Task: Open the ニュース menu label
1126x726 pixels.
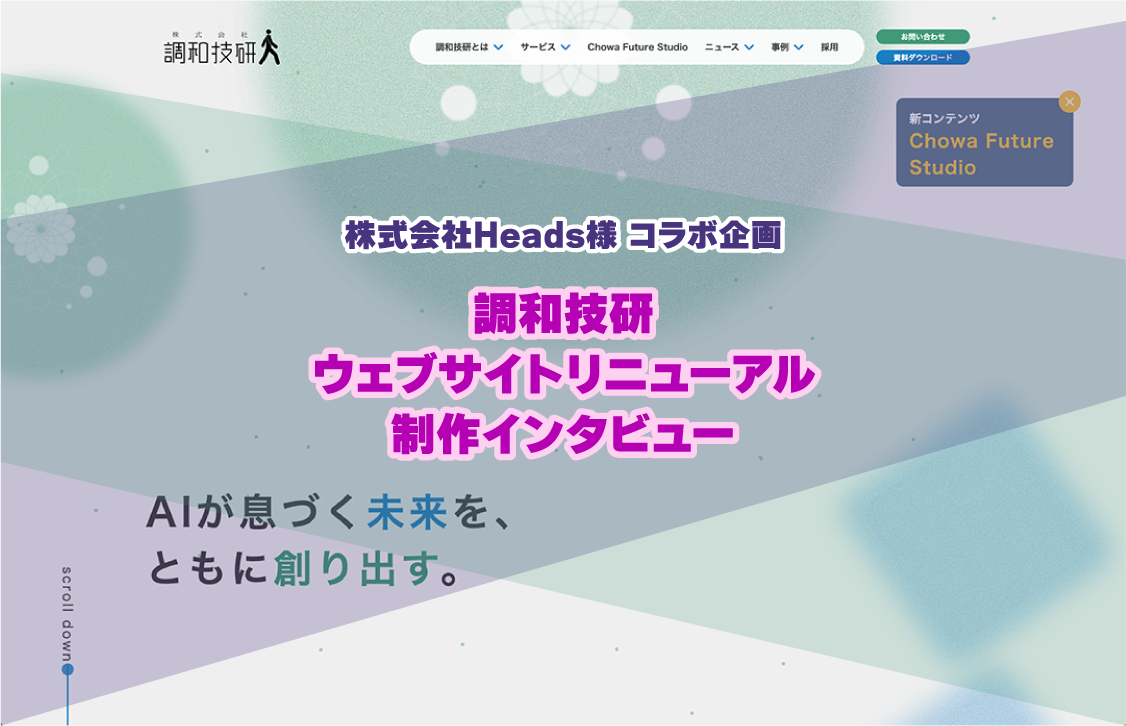Action: point(721,47)
